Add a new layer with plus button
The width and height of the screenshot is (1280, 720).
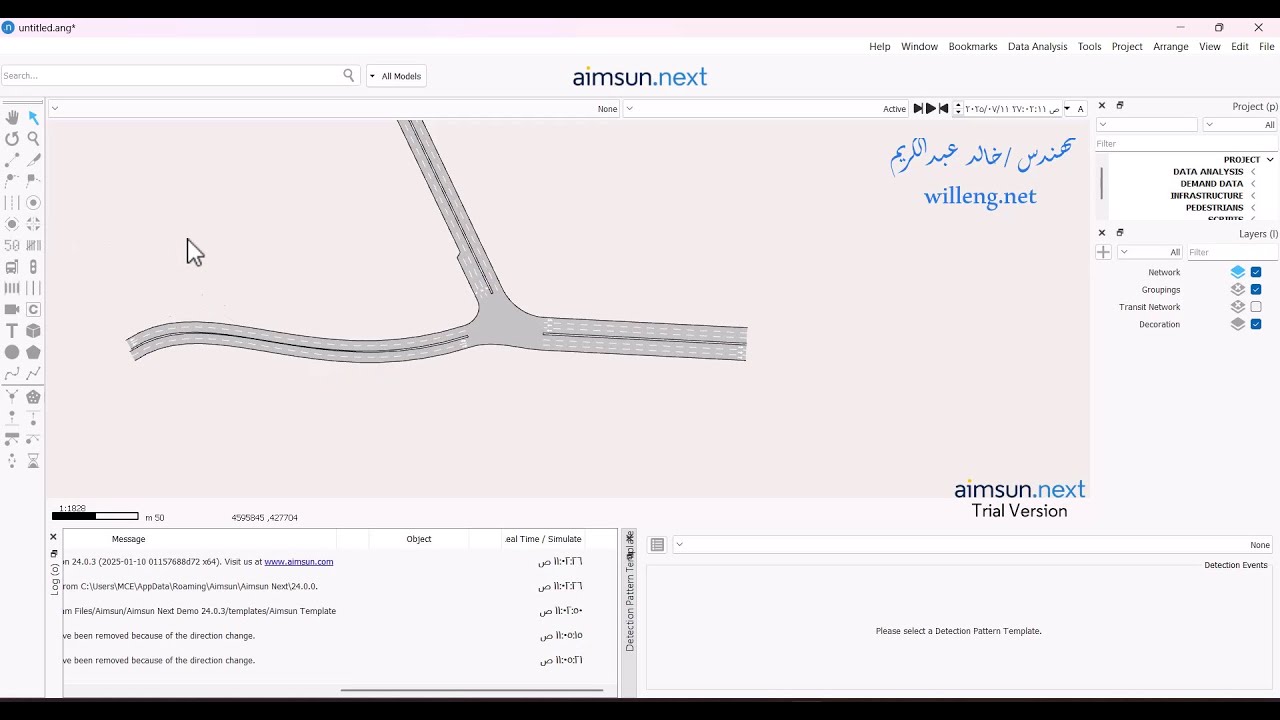(x=1103, y=252)
